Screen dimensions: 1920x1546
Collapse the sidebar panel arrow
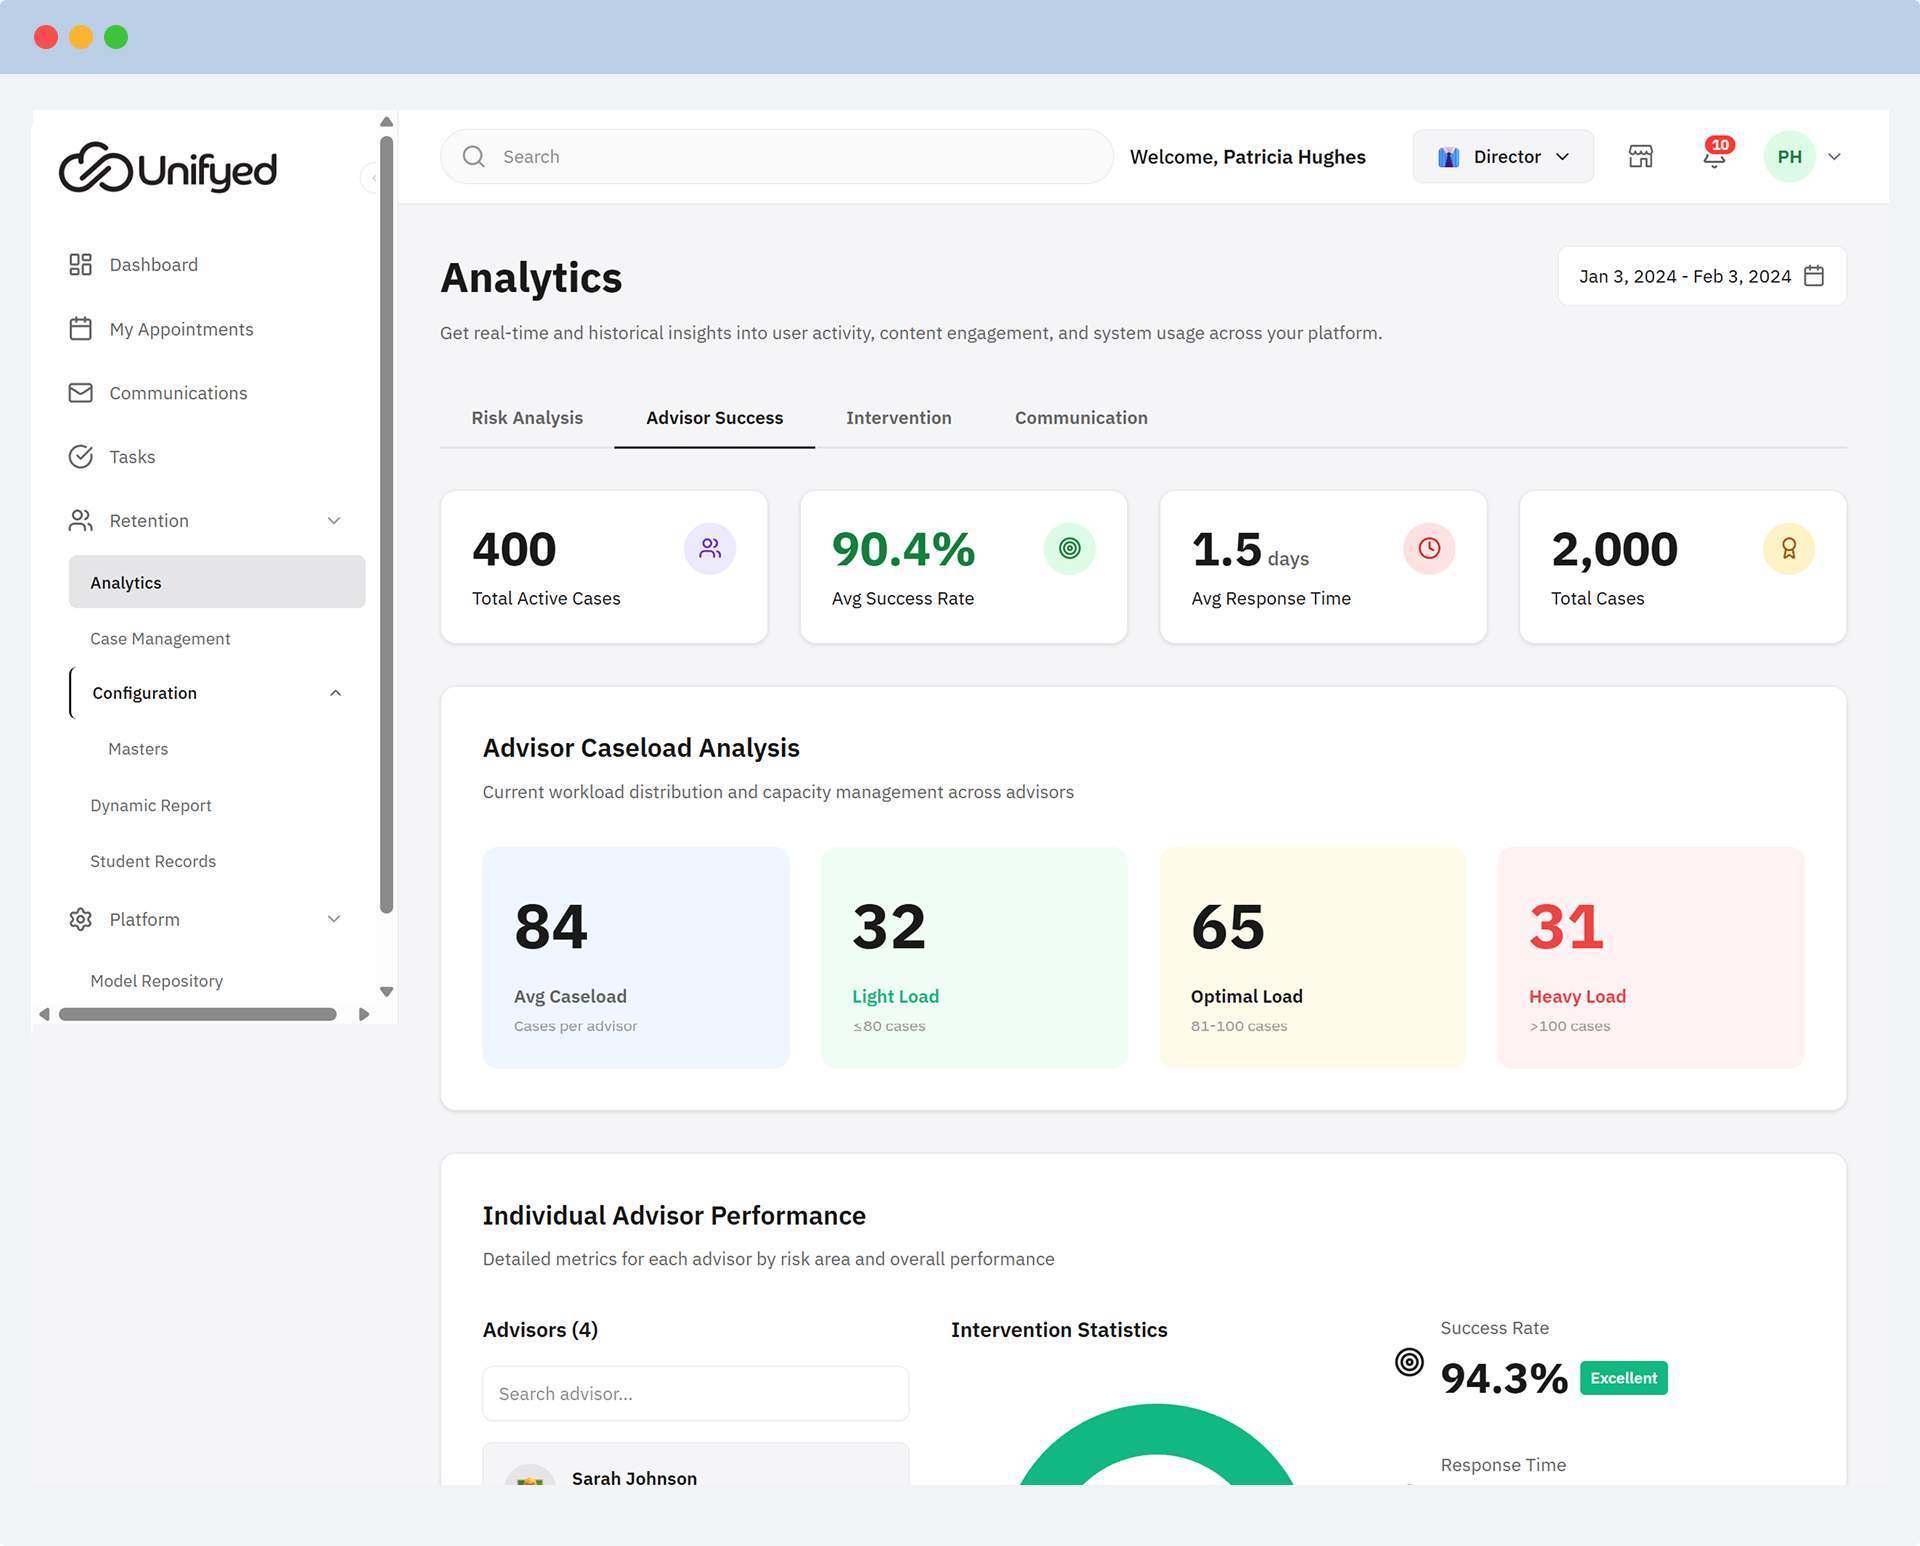372,178
